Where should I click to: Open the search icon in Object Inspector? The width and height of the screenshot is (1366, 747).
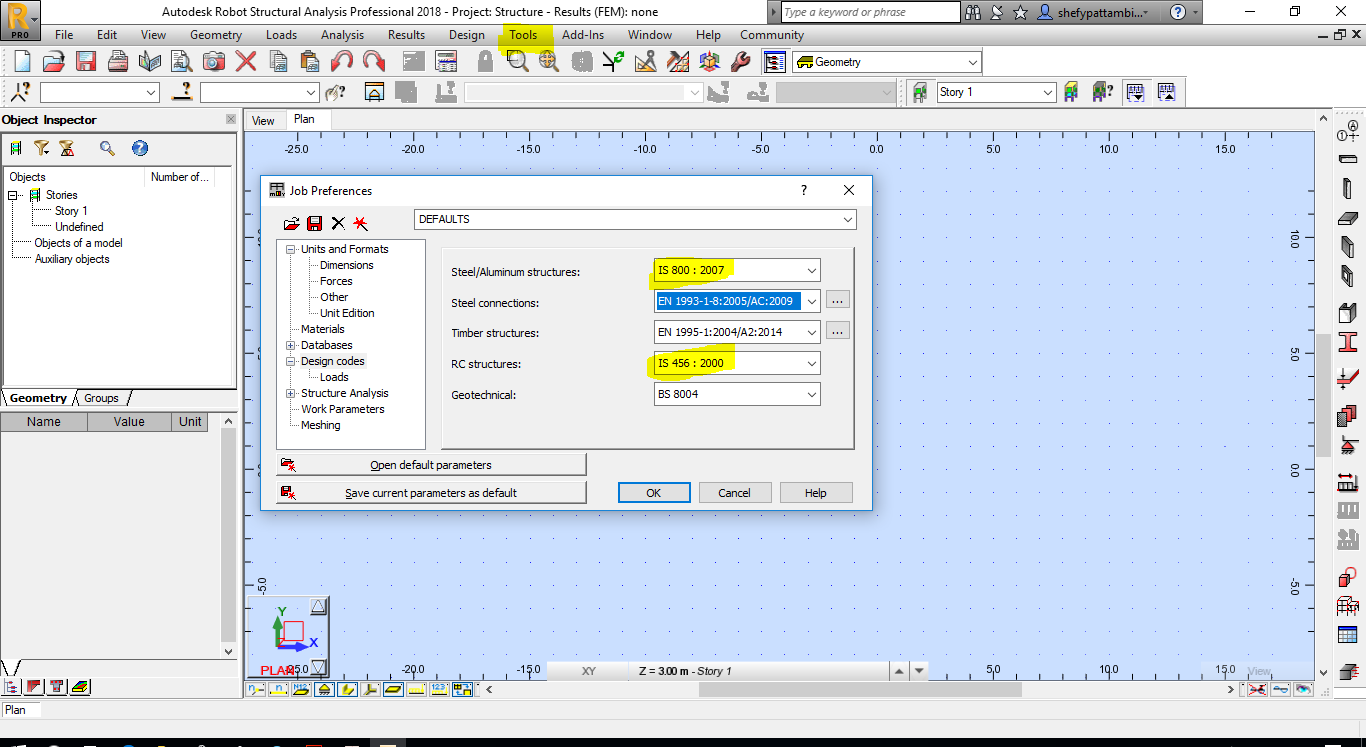tap(105, 148)
